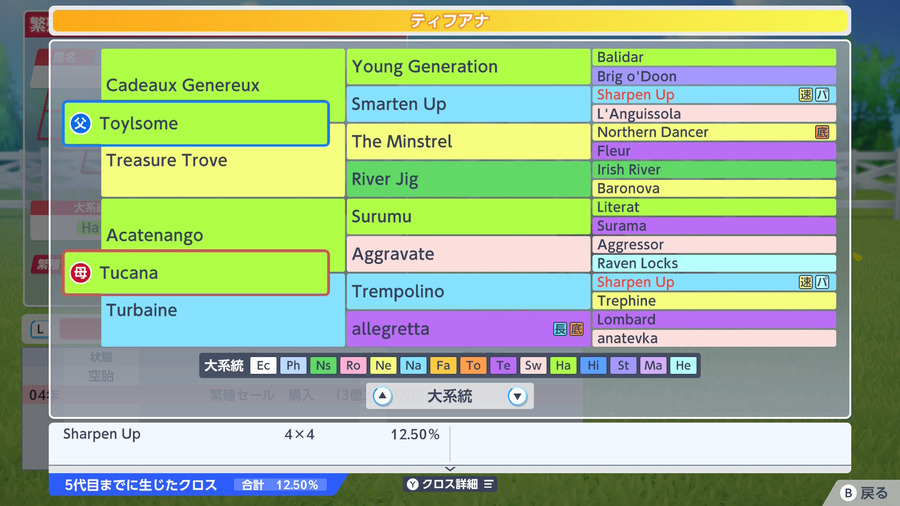
Task: Select Fleur in fourth generation
Action: [x=714, y=151]
